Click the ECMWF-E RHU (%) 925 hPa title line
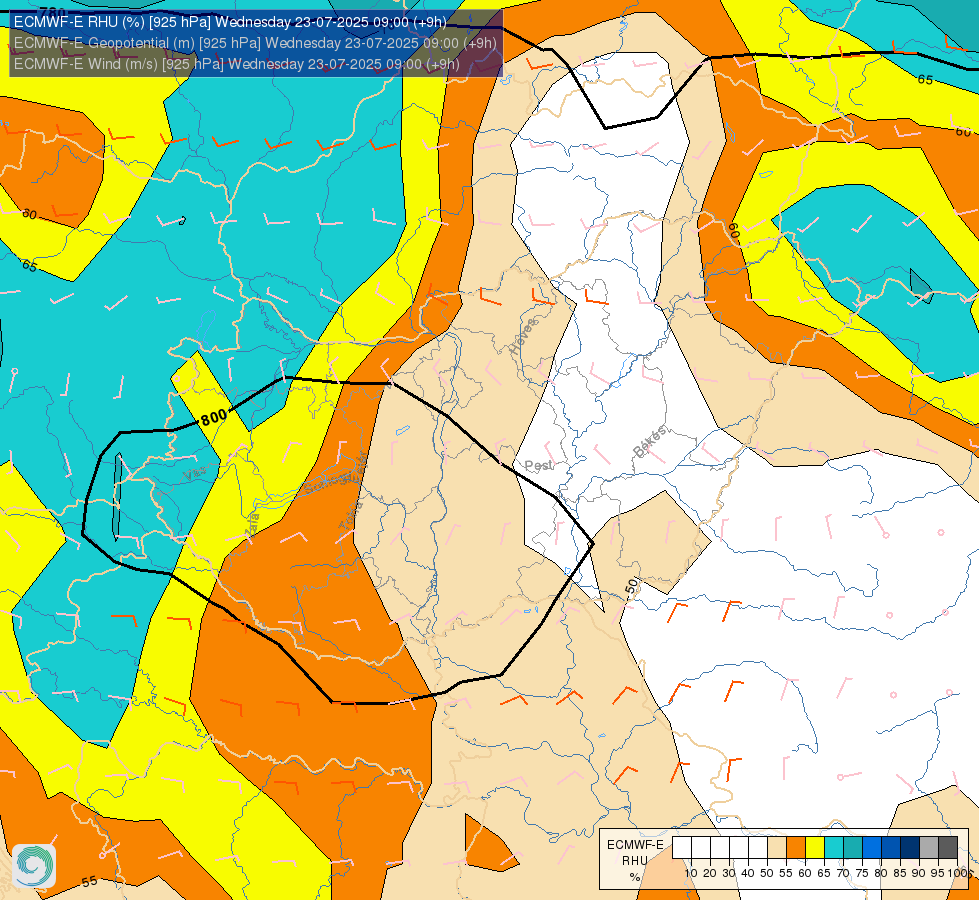This screenshot has width=979, height=900. [230, 22]
